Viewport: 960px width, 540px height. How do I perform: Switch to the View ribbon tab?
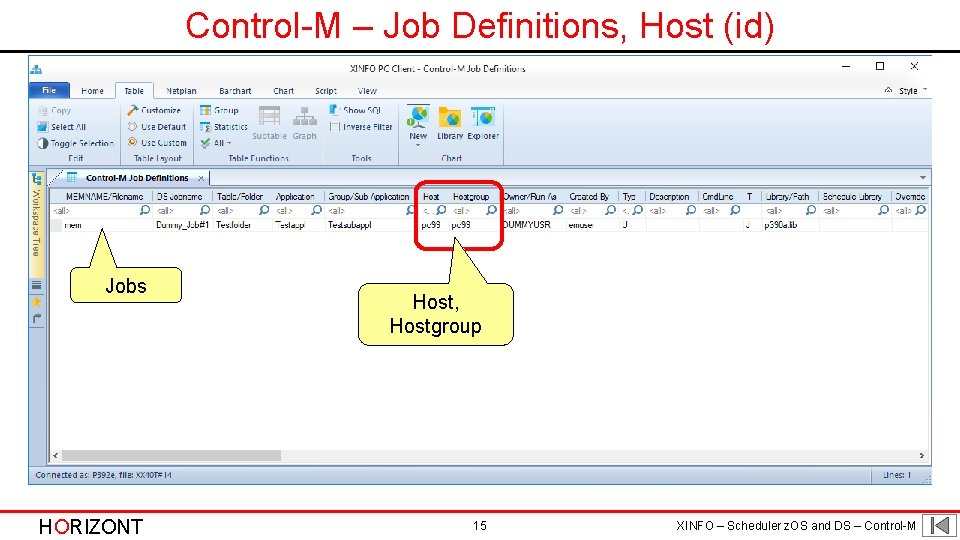[x=367, y=91]
